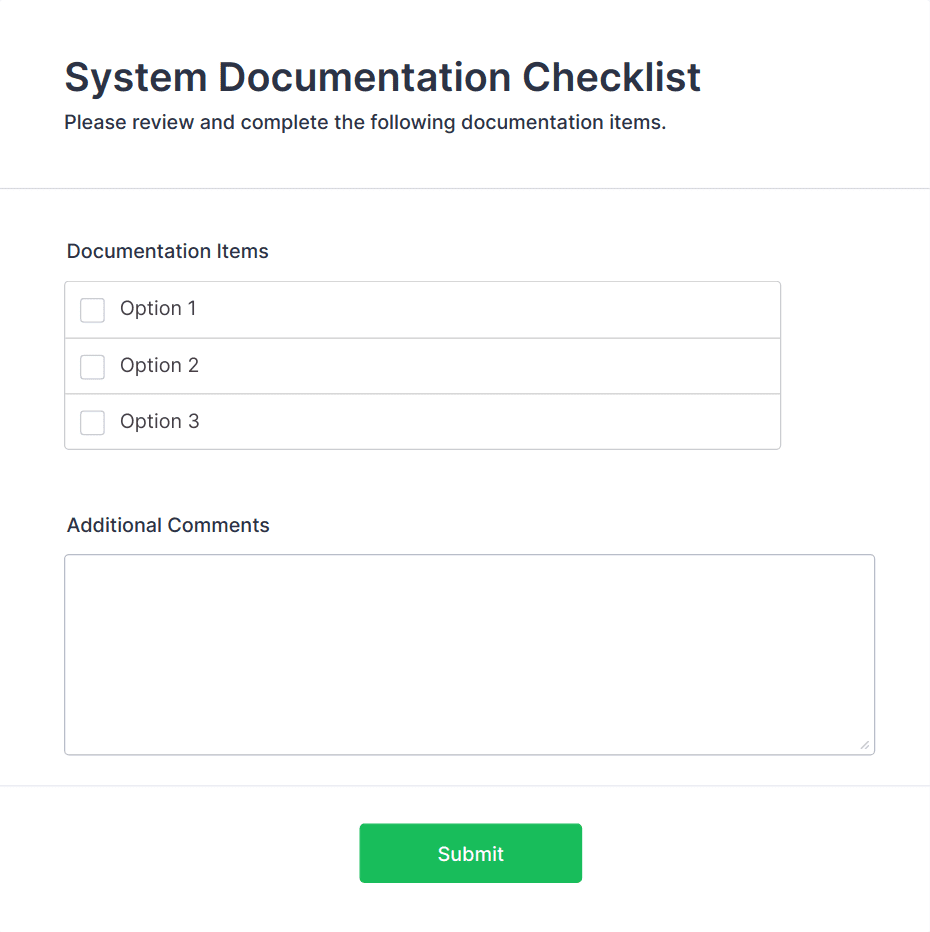Click inside the Additional Comments text area
The height and width of the screenshot is (932, 930).
point(470,650)
